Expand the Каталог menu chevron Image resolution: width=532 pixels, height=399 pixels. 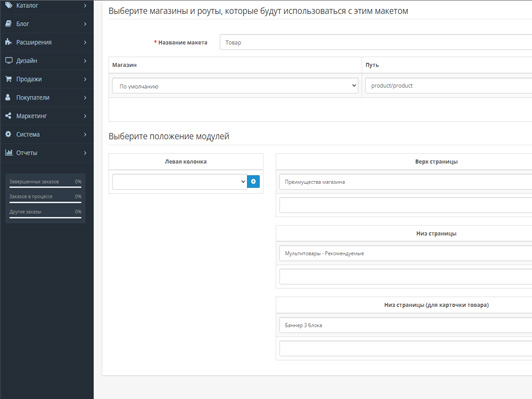pos(85,5)
